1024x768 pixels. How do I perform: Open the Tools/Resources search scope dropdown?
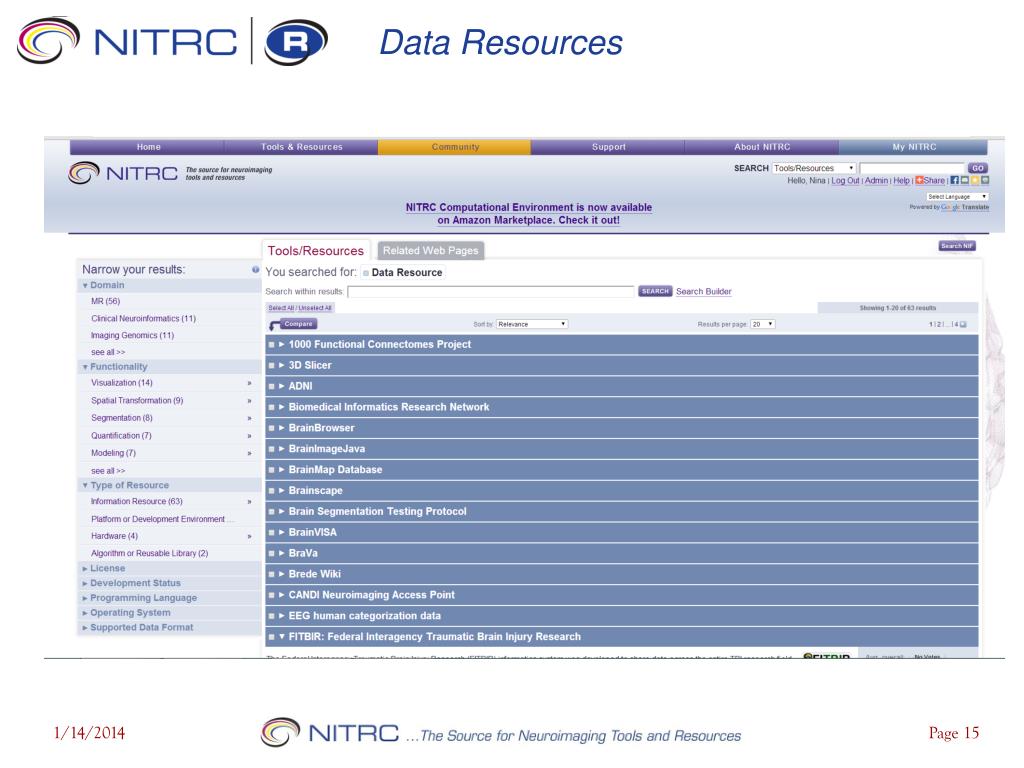pos(814,168)
